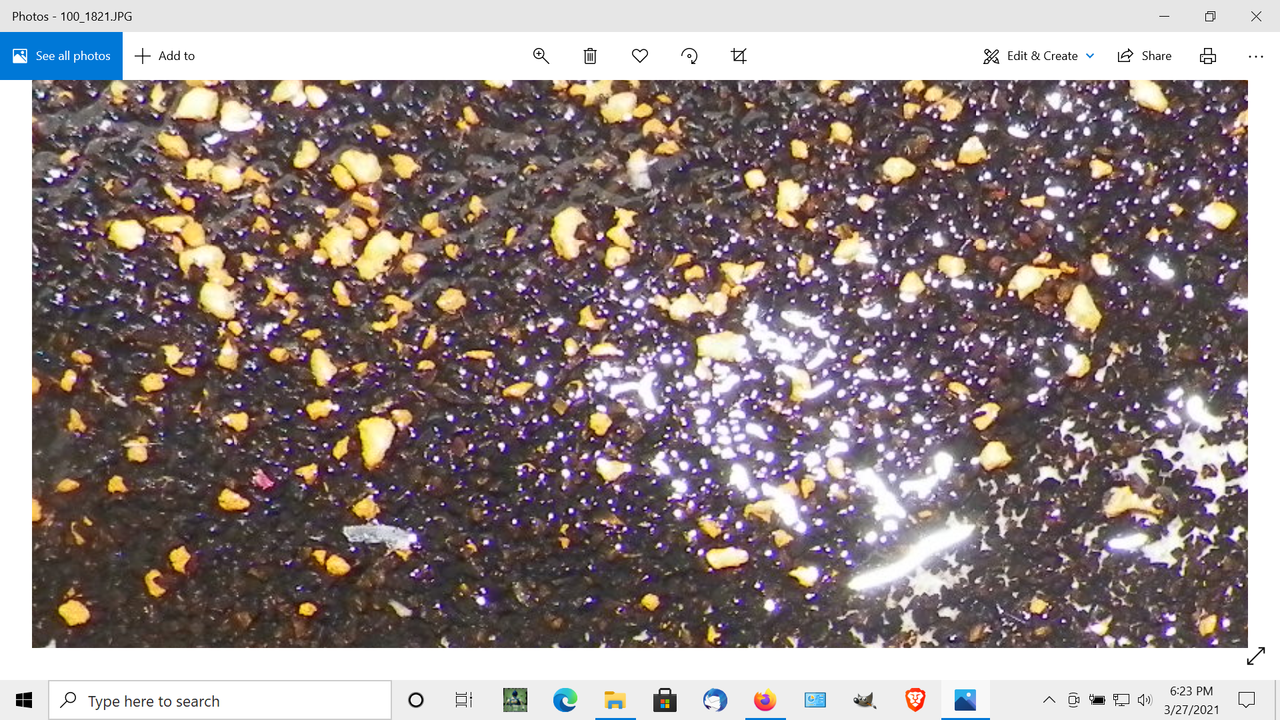Rotate the photo clockwise
The width and height of the screenshot is (1280, 720).
[x=689, y=56]
